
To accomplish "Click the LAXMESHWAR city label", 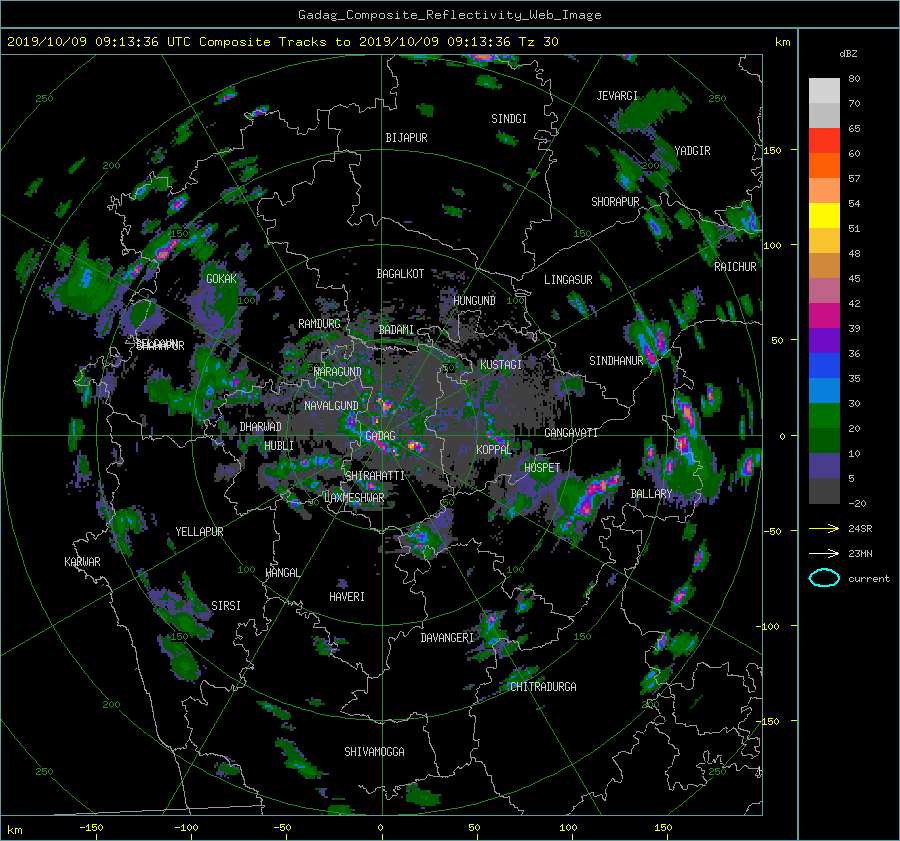I will click(354, 498).
